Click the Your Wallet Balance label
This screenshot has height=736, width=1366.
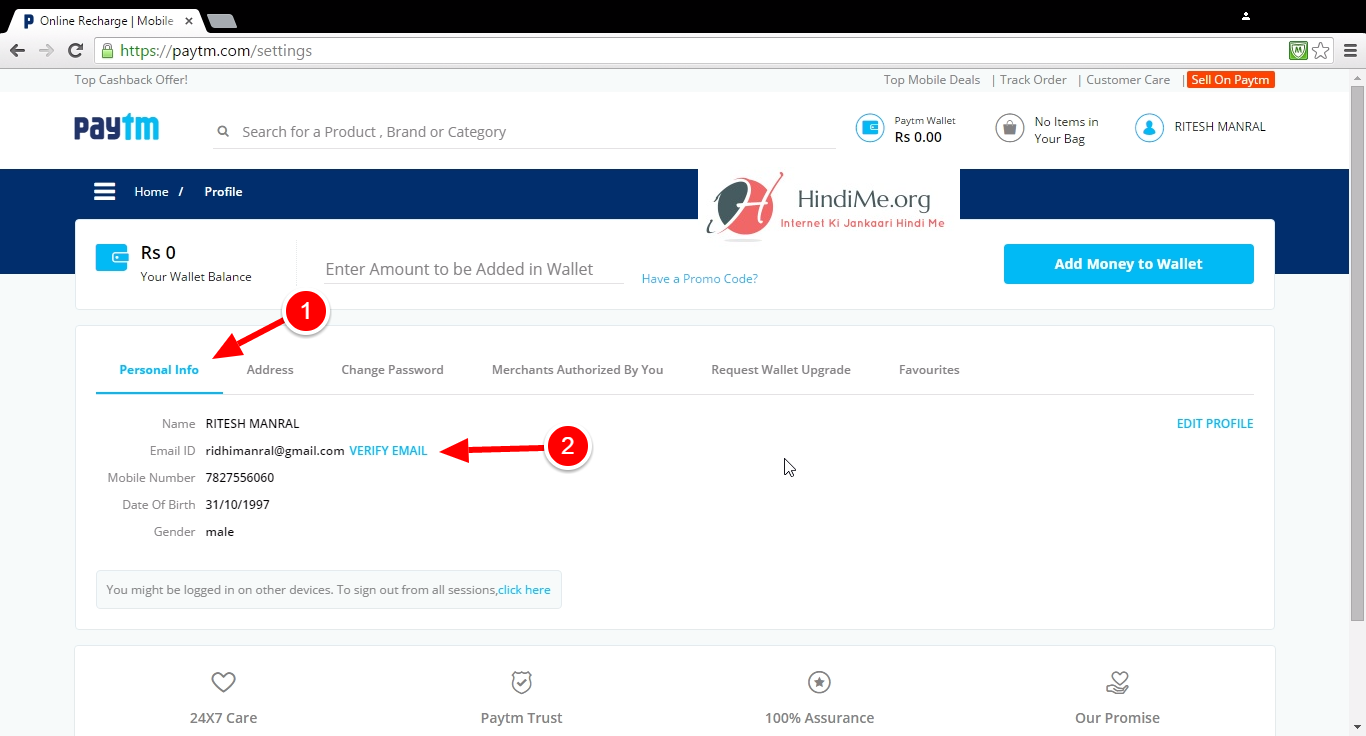pyautogui.click(x=196, y=277)
